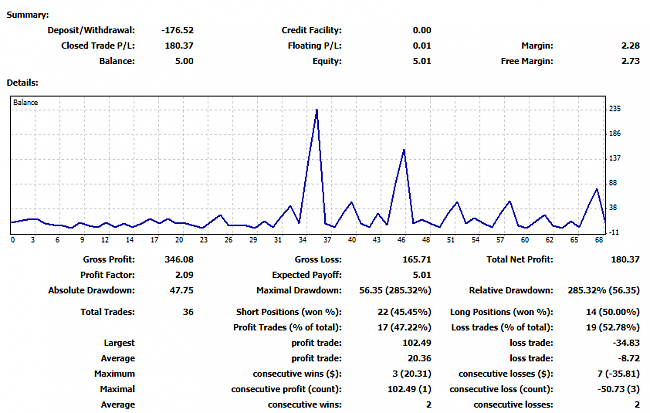Click the Margin value 2.28
The width and height of the screenshot is (650, 413).
click(x=631, y=46)
